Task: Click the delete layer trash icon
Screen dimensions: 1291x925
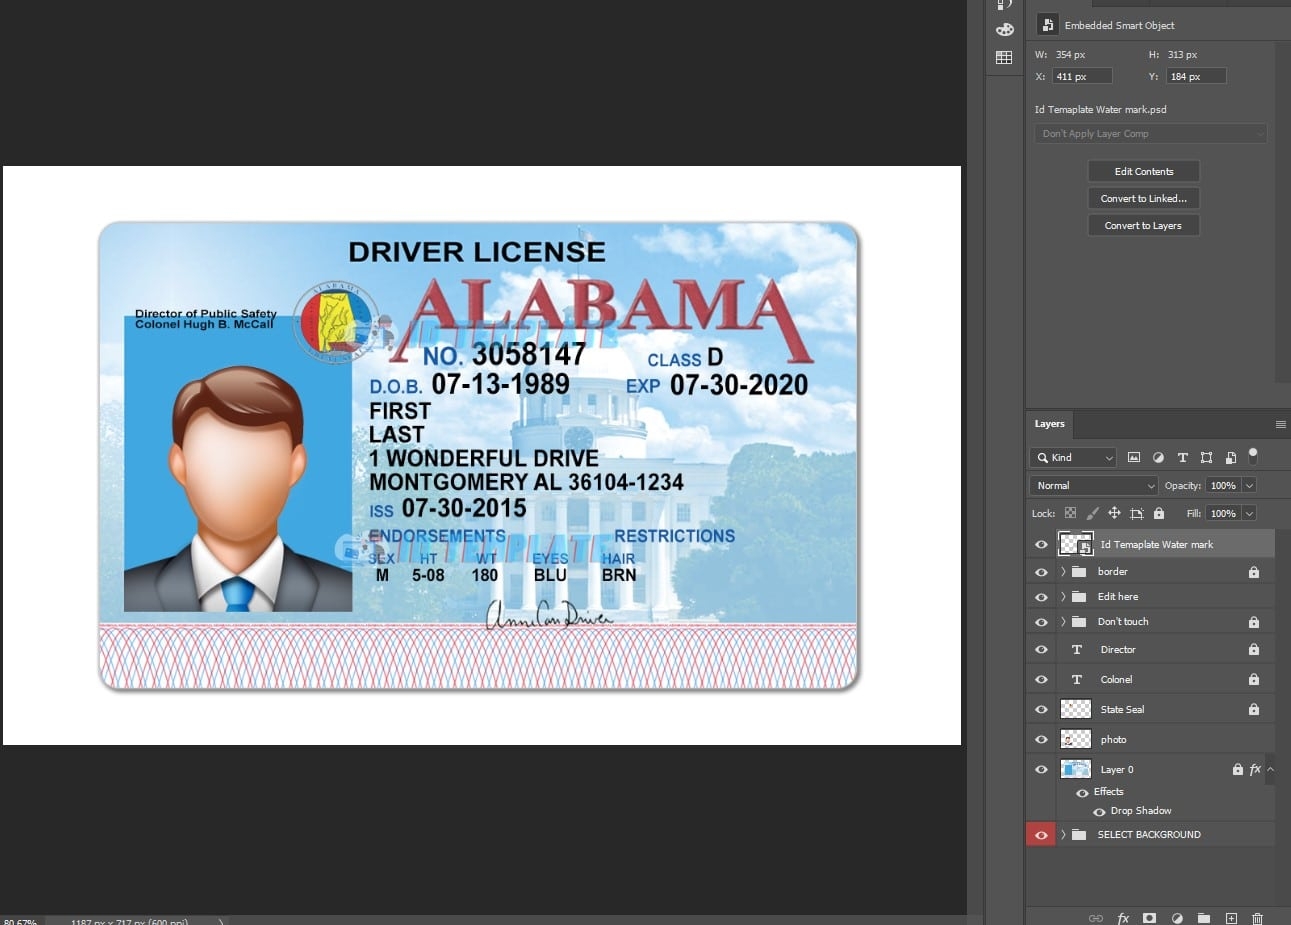Action: click(1257, 918)
